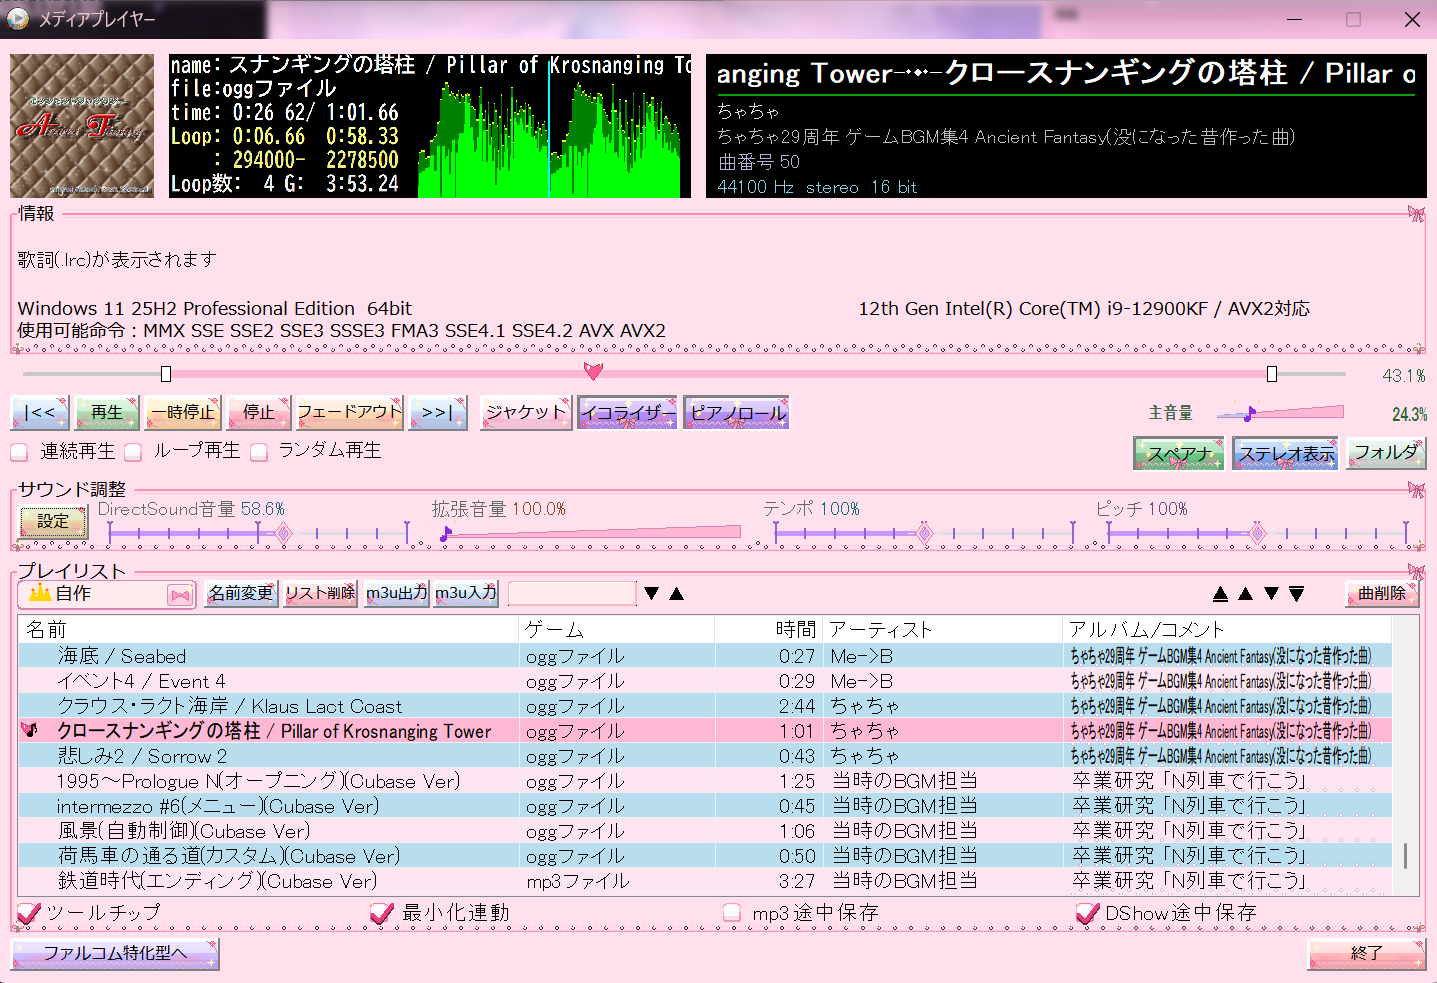The height and width of the screenshot is (983, 1437).
Task: Move selected song to bottom of list
Action: [x=1297, y=594]
